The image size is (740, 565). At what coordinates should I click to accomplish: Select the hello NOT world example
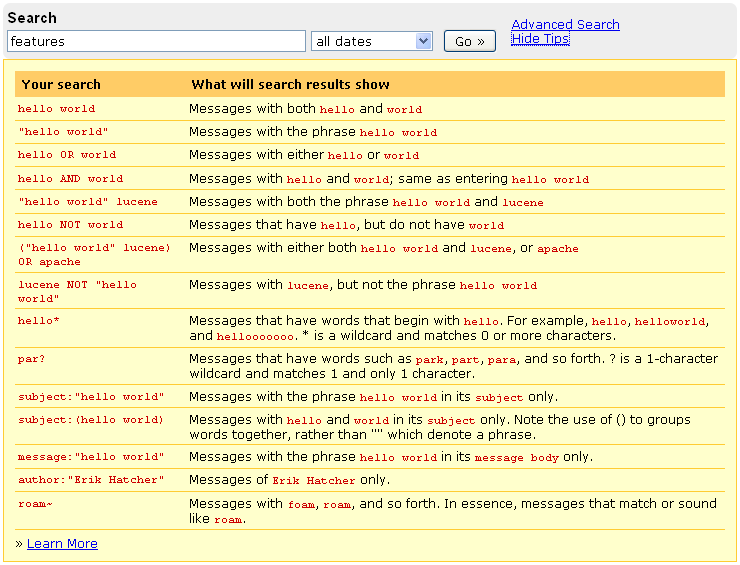70,225
